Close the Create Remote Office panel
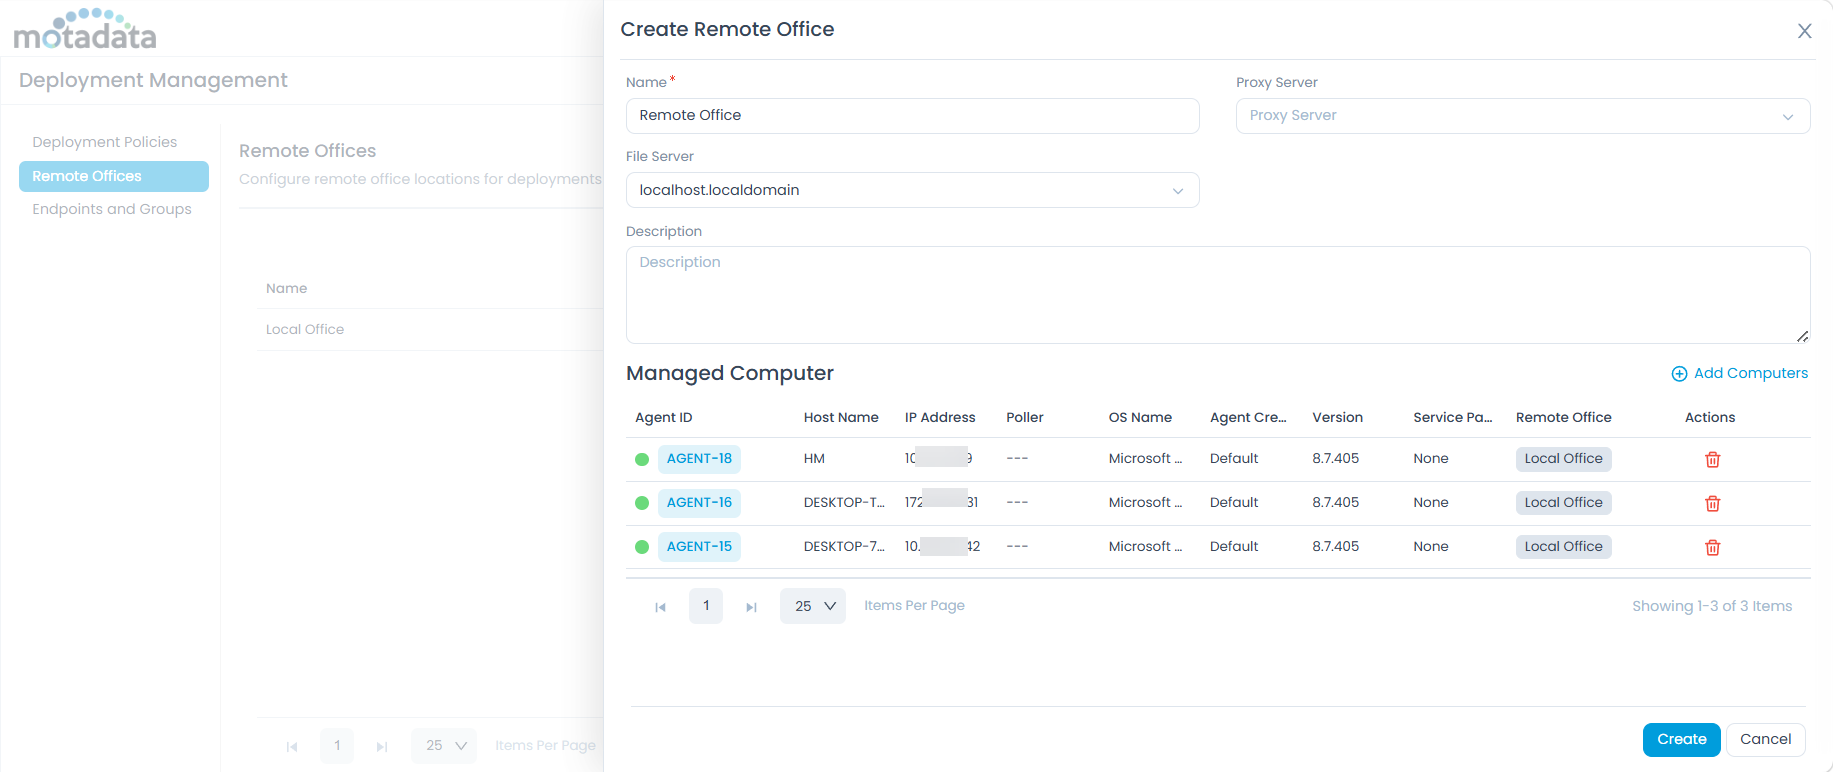This screenshot has width=1833, height=772. [x=1804, y=31]
